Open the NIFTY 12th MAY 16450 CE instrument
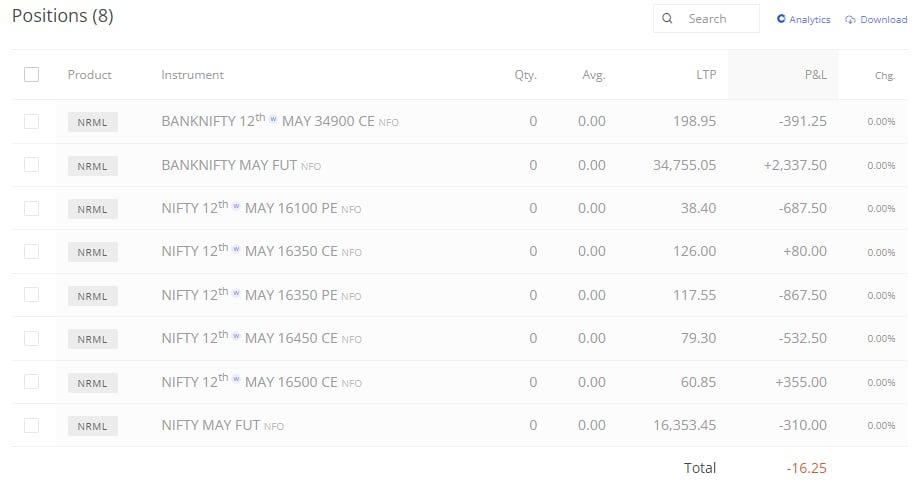This screenshot has height=488, width=919. click(x=261, y=338)
